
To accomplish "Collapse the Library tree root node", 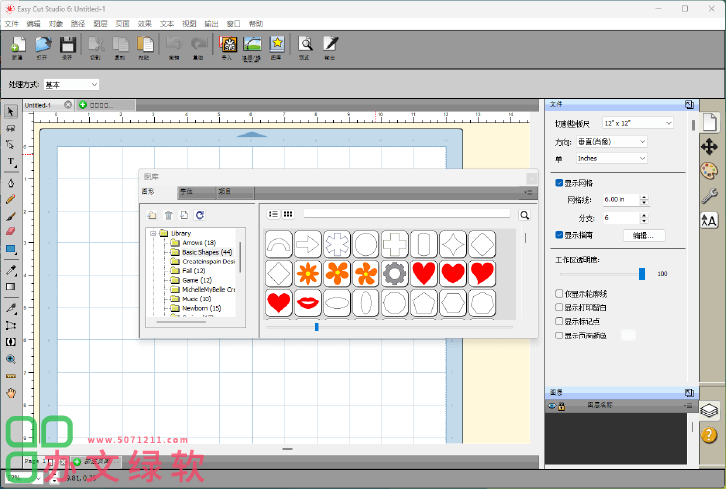I will tap(153, 233).
